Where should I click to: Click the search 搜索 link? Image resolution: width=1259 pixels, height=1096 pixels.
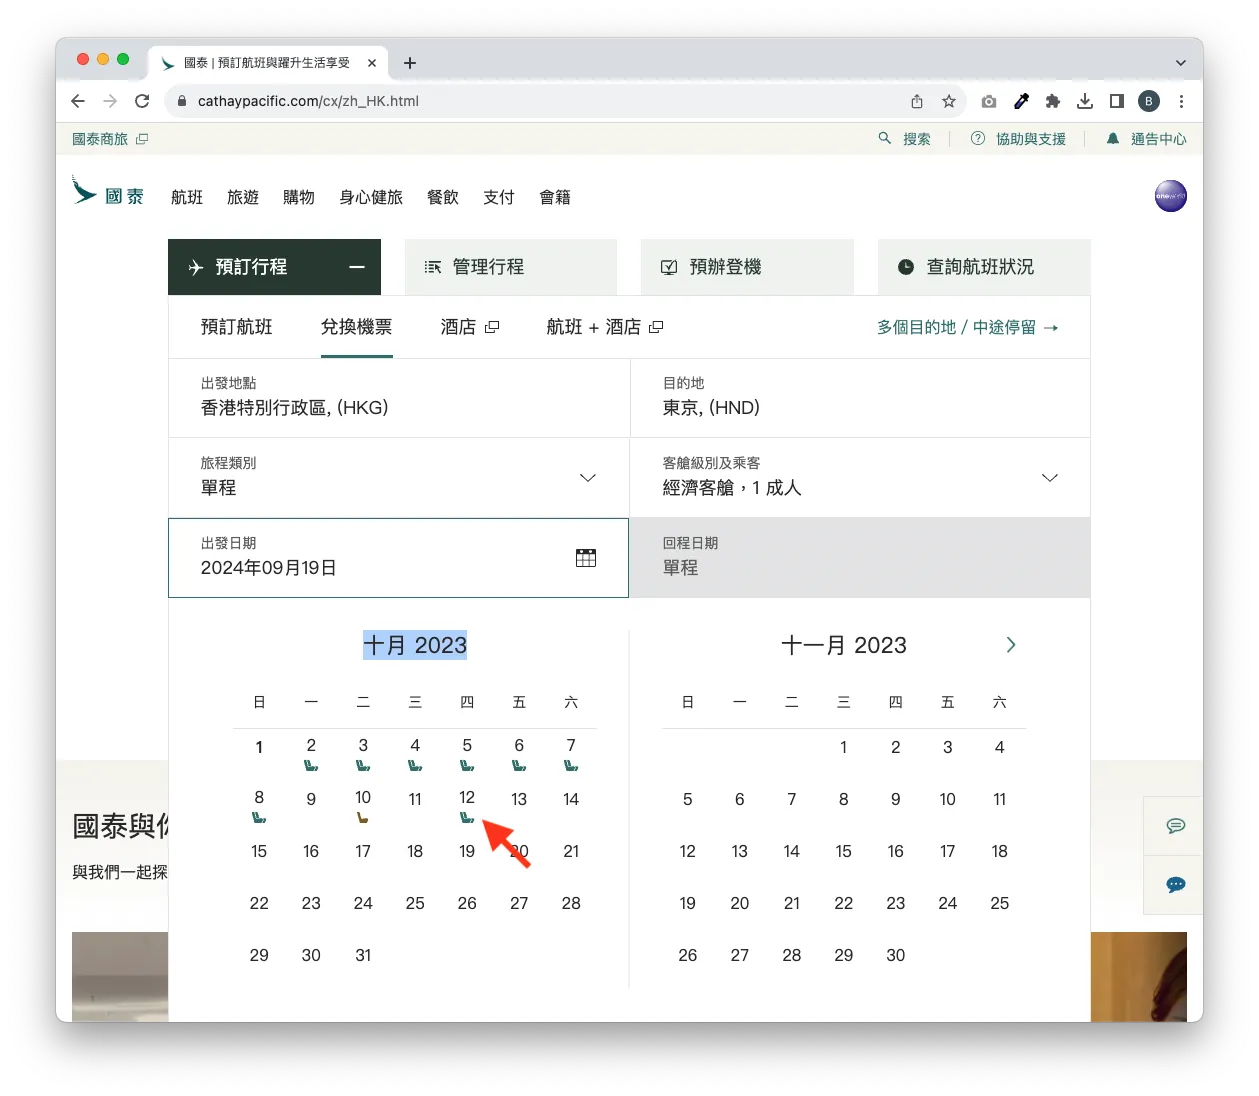point(905,139)
